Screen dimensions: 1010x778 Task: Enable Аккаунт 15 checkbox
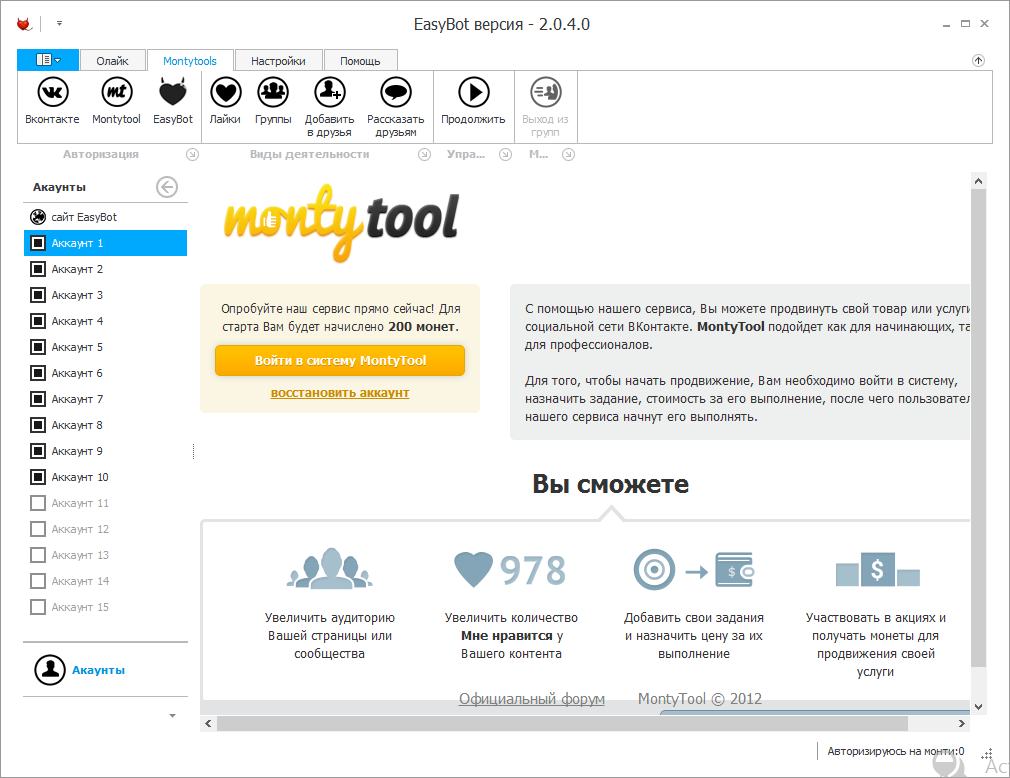click(38, 607)
